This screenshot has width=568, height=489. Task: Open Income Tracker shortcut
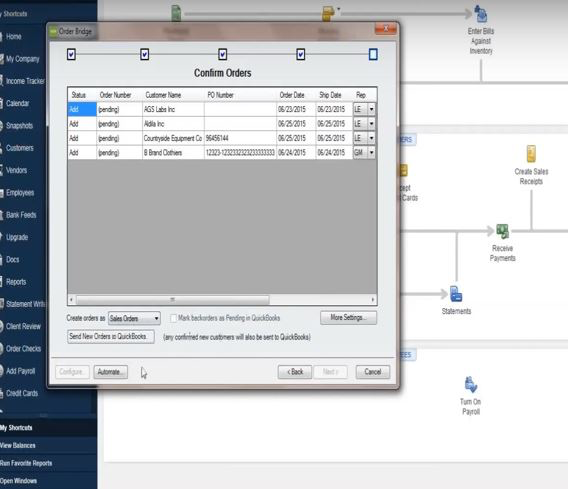(25, 81)
